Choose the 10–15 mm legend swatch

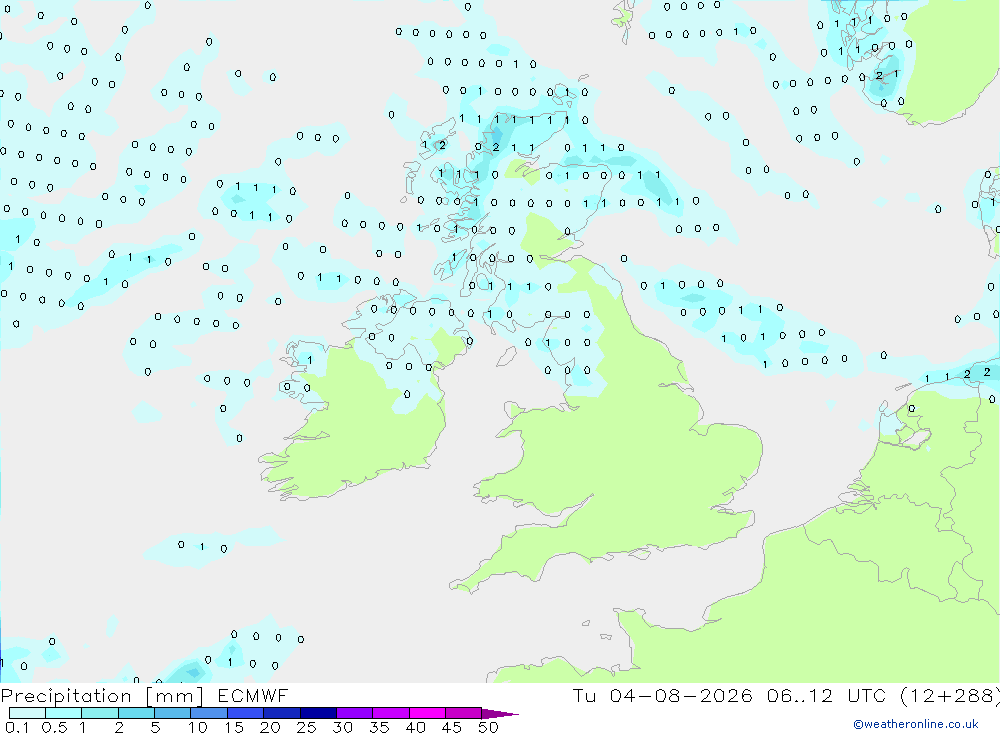(209, 713)
